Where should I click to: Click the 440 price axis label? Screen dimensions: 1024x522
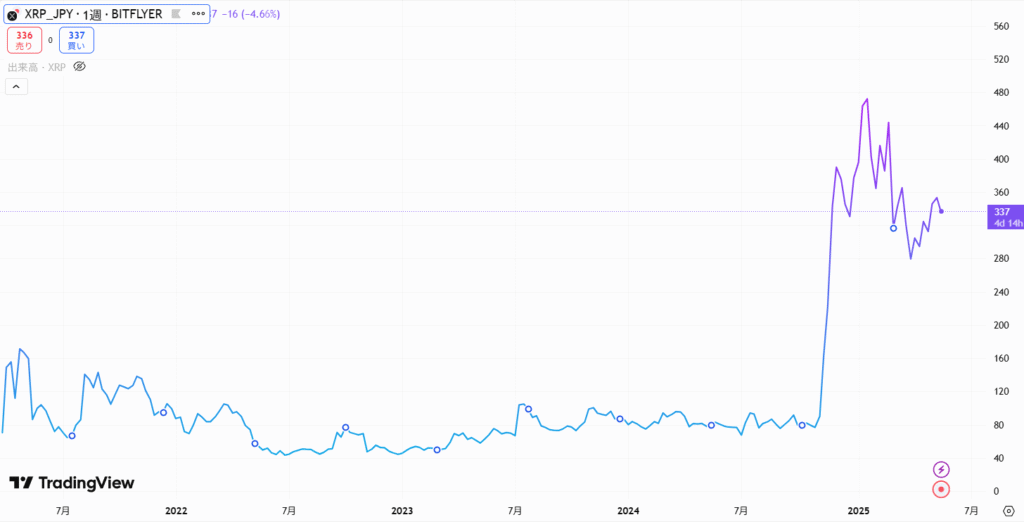pos(1000,126)
